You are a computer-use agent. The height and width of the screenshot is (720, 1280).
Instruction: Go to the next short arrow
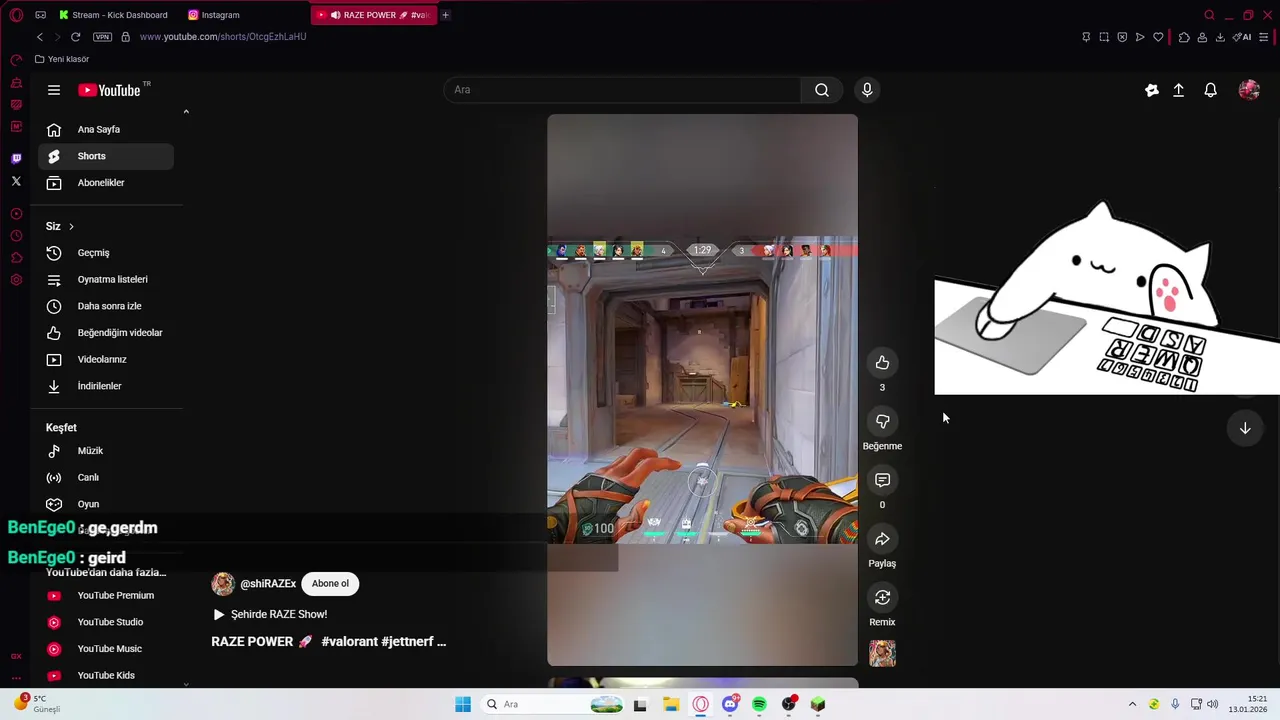pyautogui.click(x=1245, y=428)
